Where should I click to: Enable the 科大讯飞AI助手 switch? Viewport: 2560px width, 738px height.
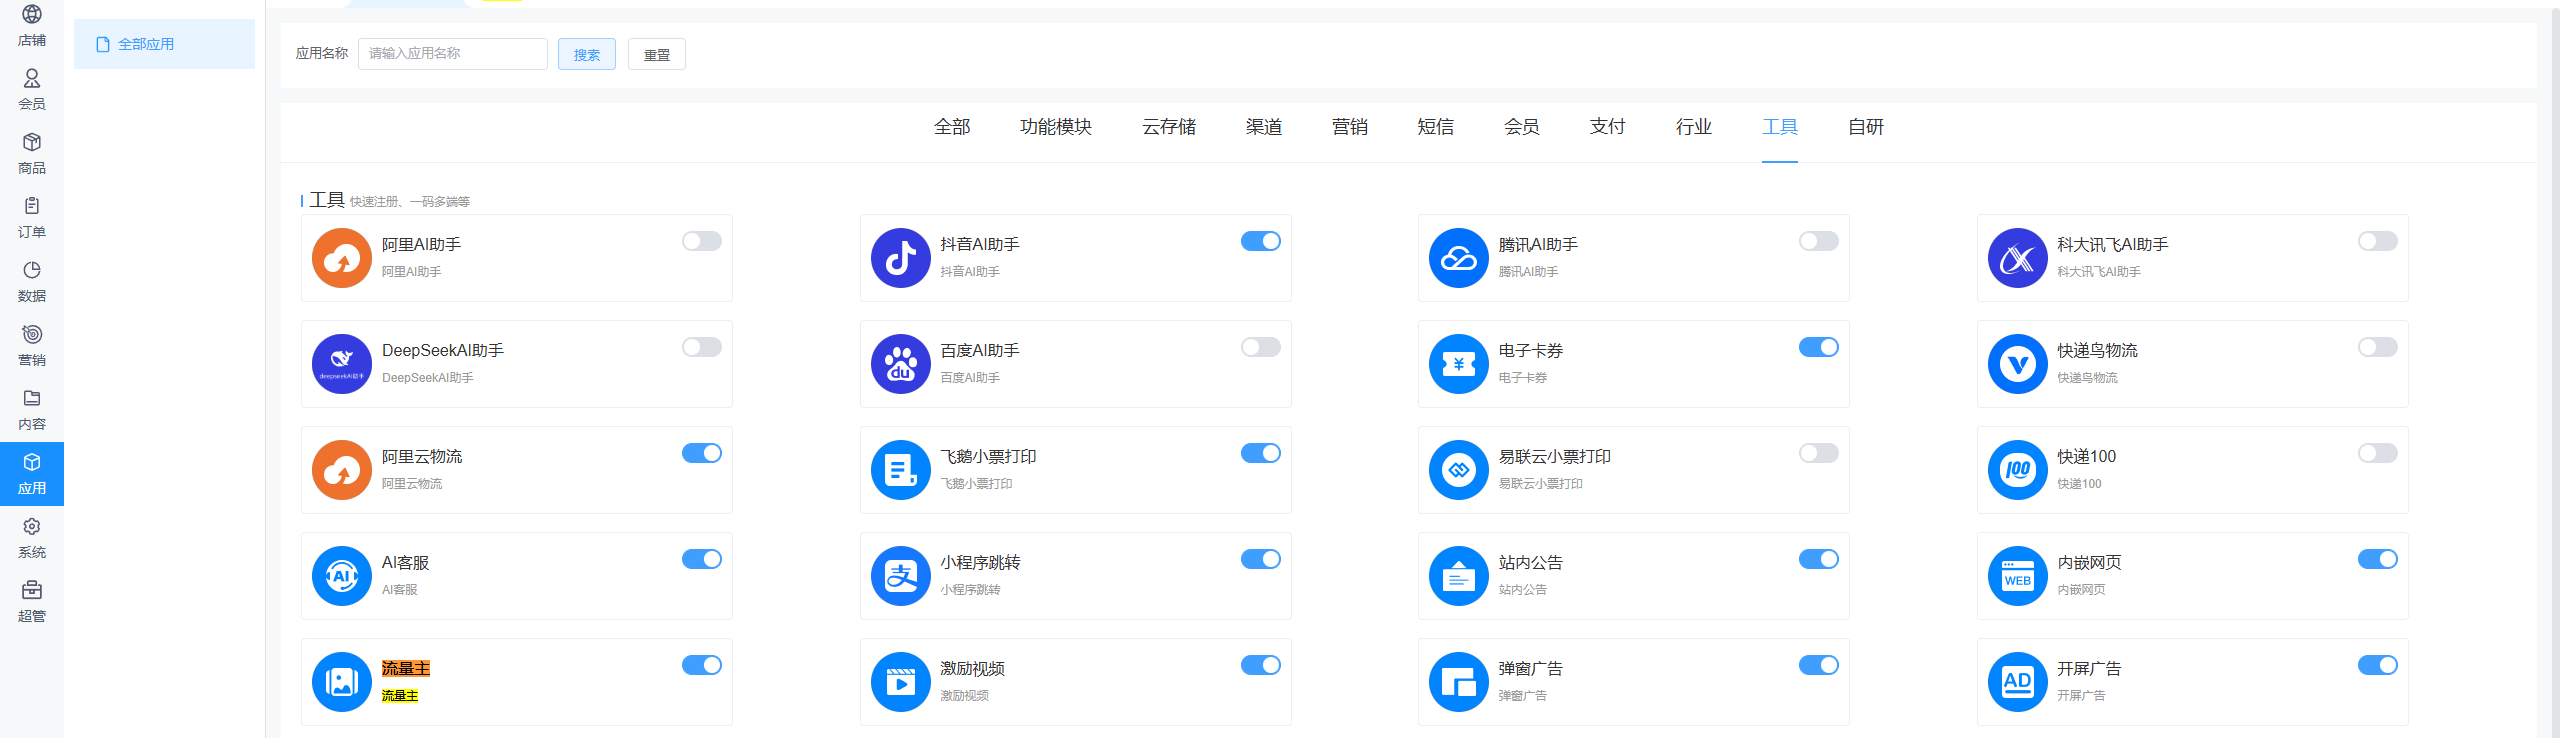(2378, 241)
